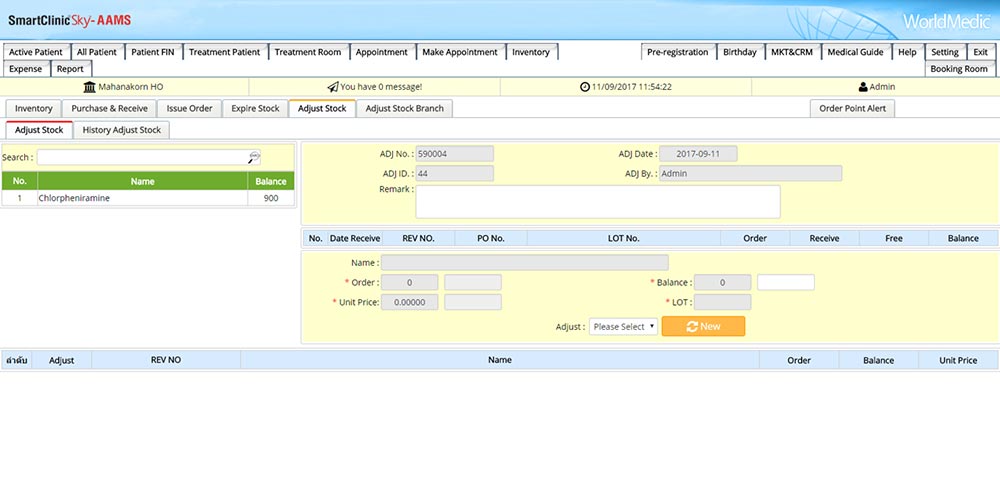
Task: Select the Chlorpheniramine row
Action: pyautogui.click(x=142, y=198)
